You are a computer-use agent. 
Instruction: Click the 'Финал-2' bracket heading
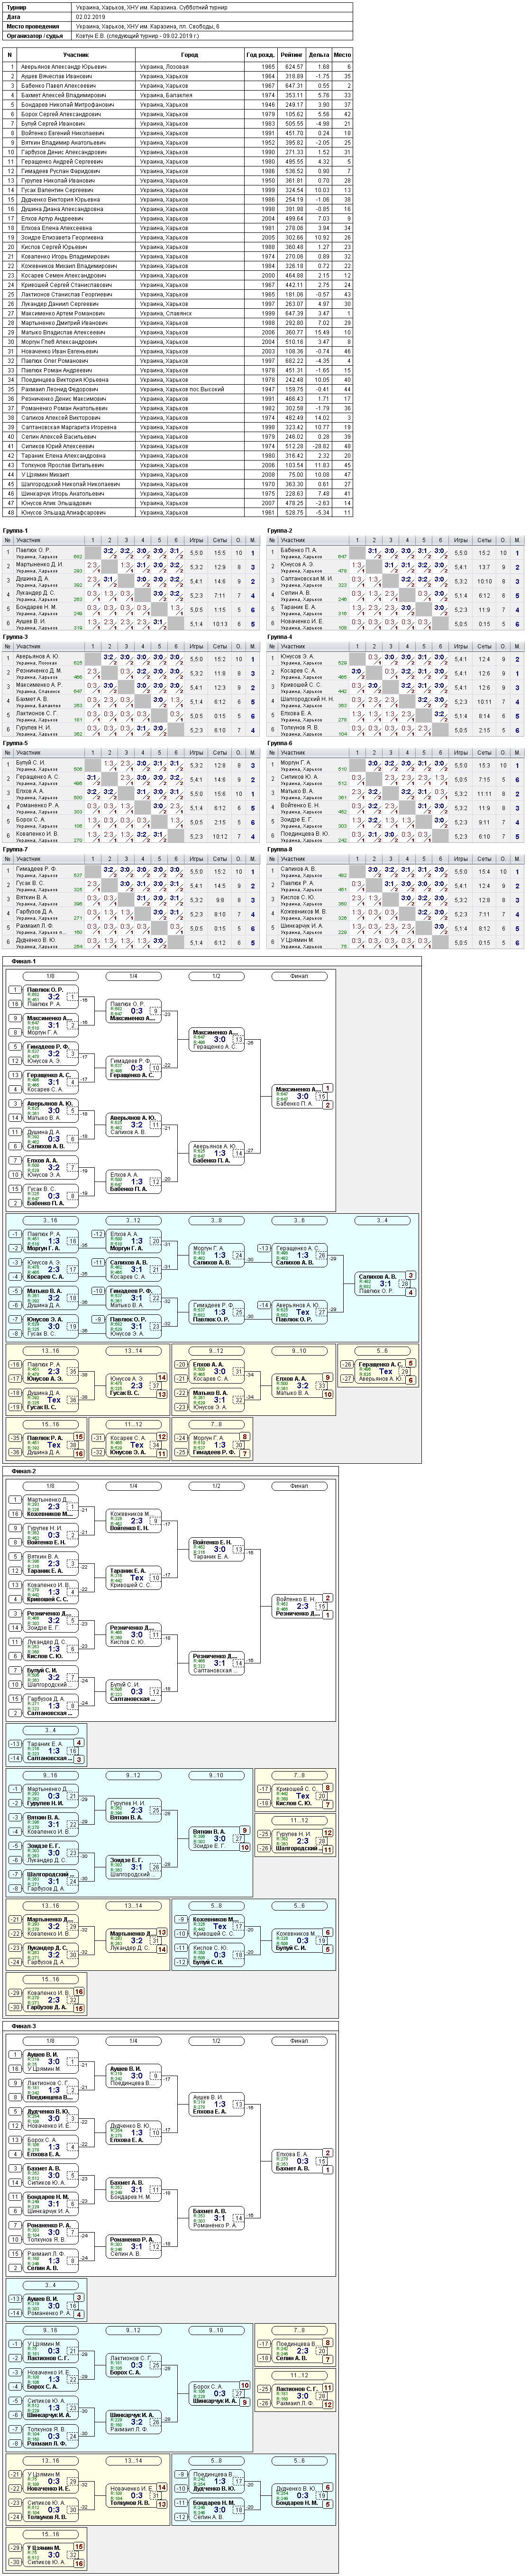24,1471
